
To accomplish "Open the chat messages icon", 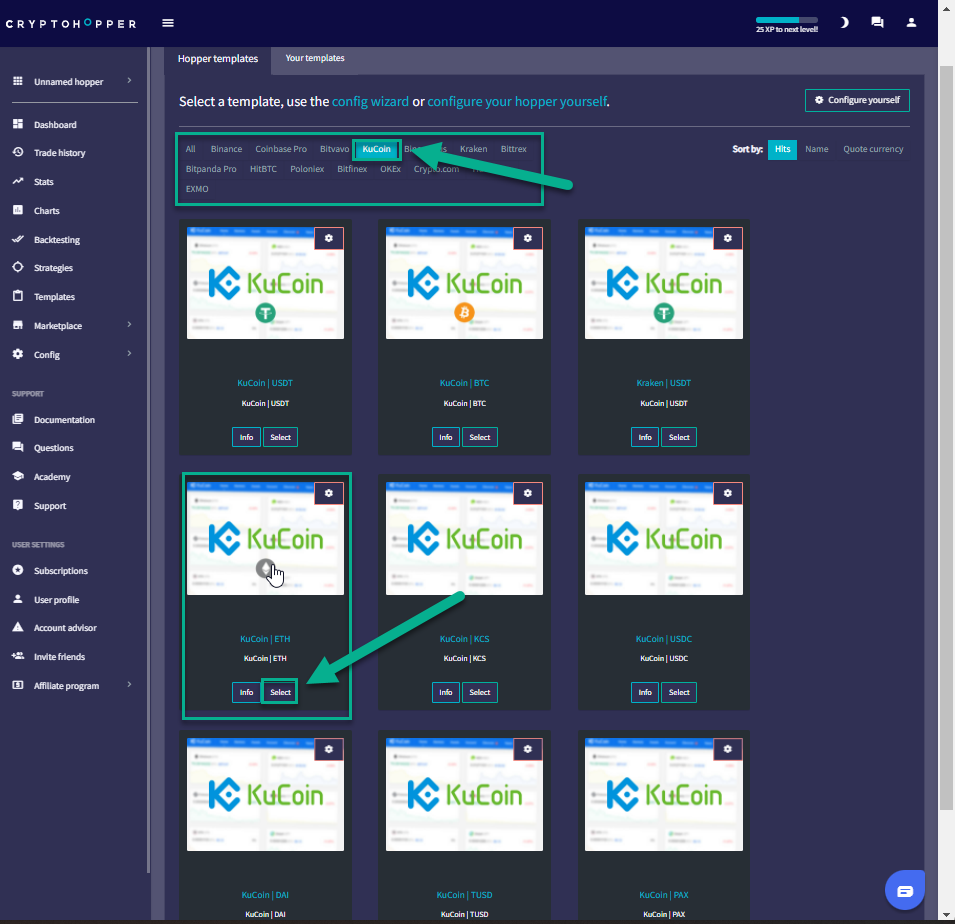I will point(877,22).
